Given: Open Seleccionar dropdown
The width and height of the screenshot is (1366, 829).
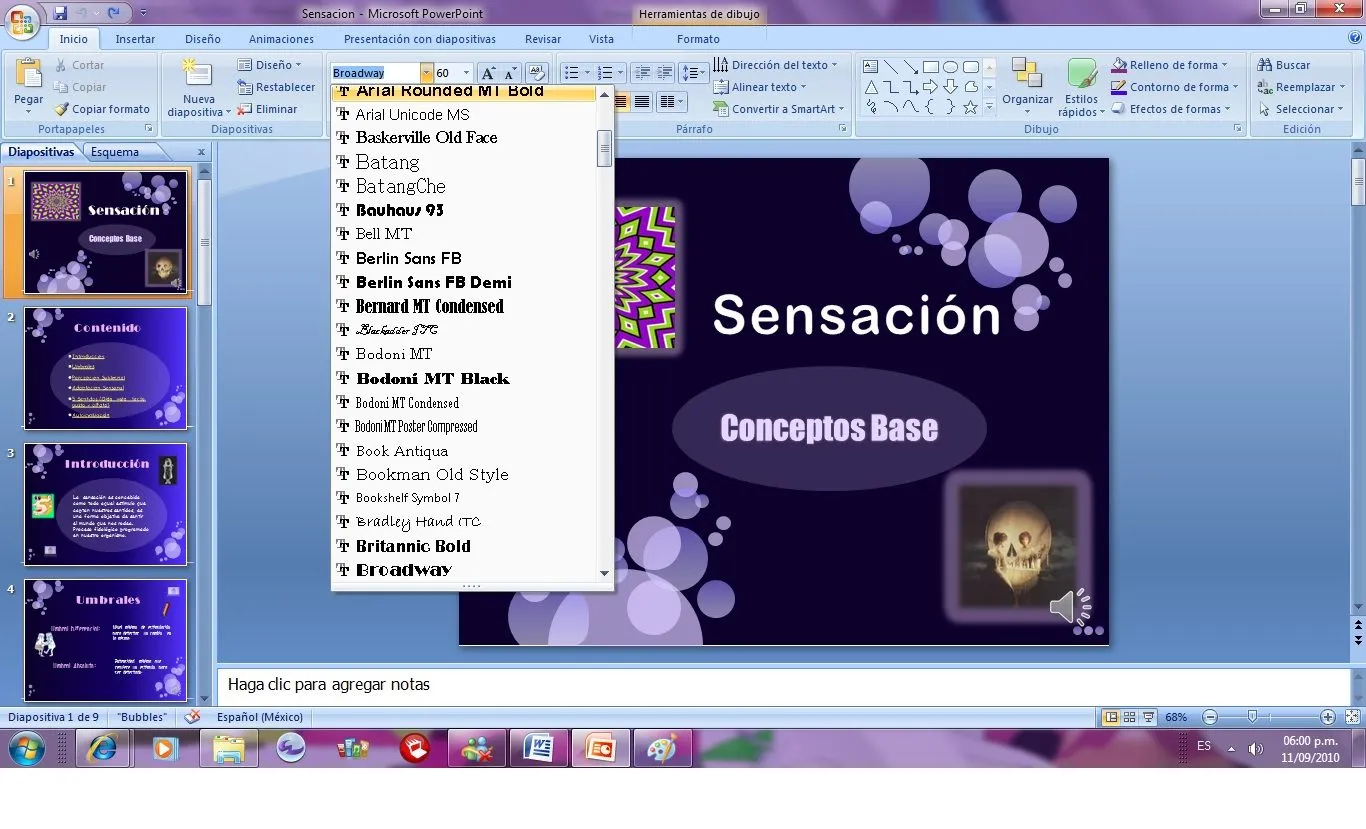Looking at the screenshot, I should 1301,109.
